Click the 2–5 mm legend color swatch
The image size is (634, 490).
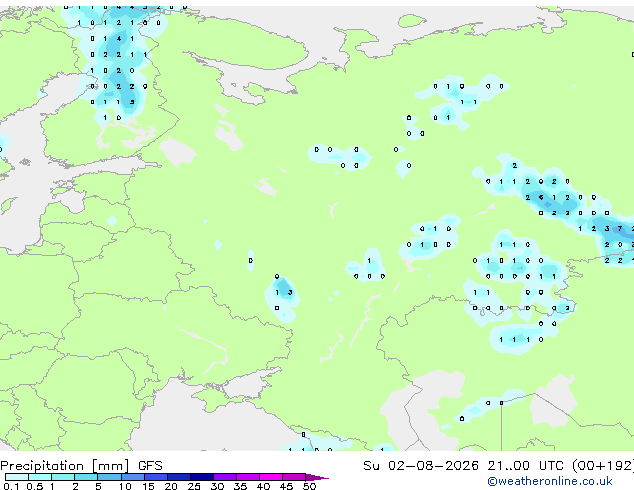pos(86,477)
